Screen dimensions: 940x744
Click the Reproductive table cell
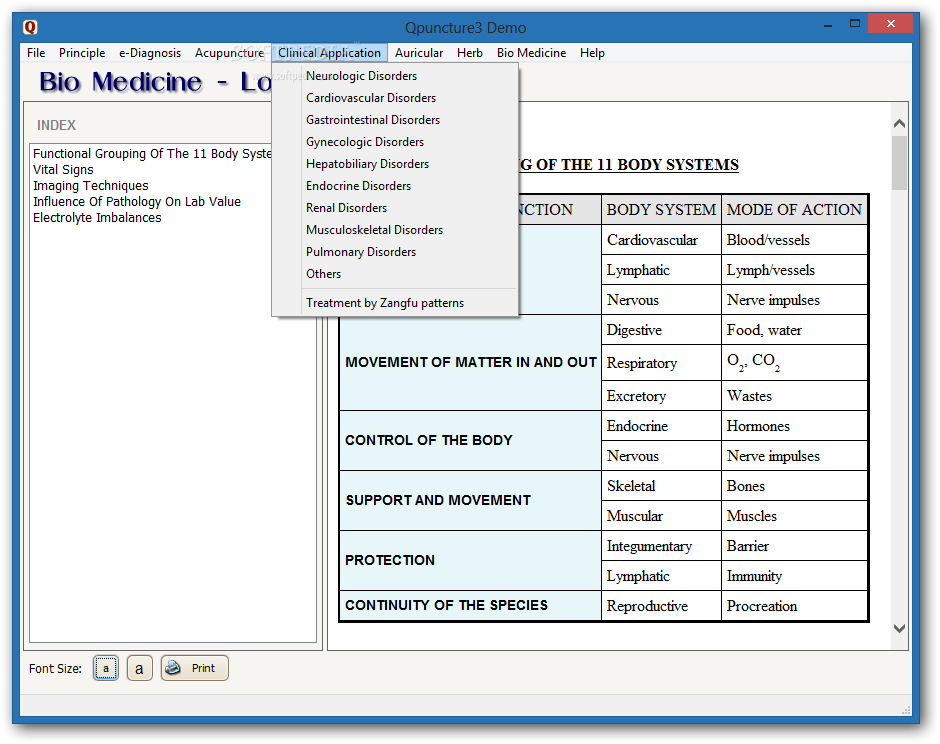pyautogui.click(x=661, y=606)
